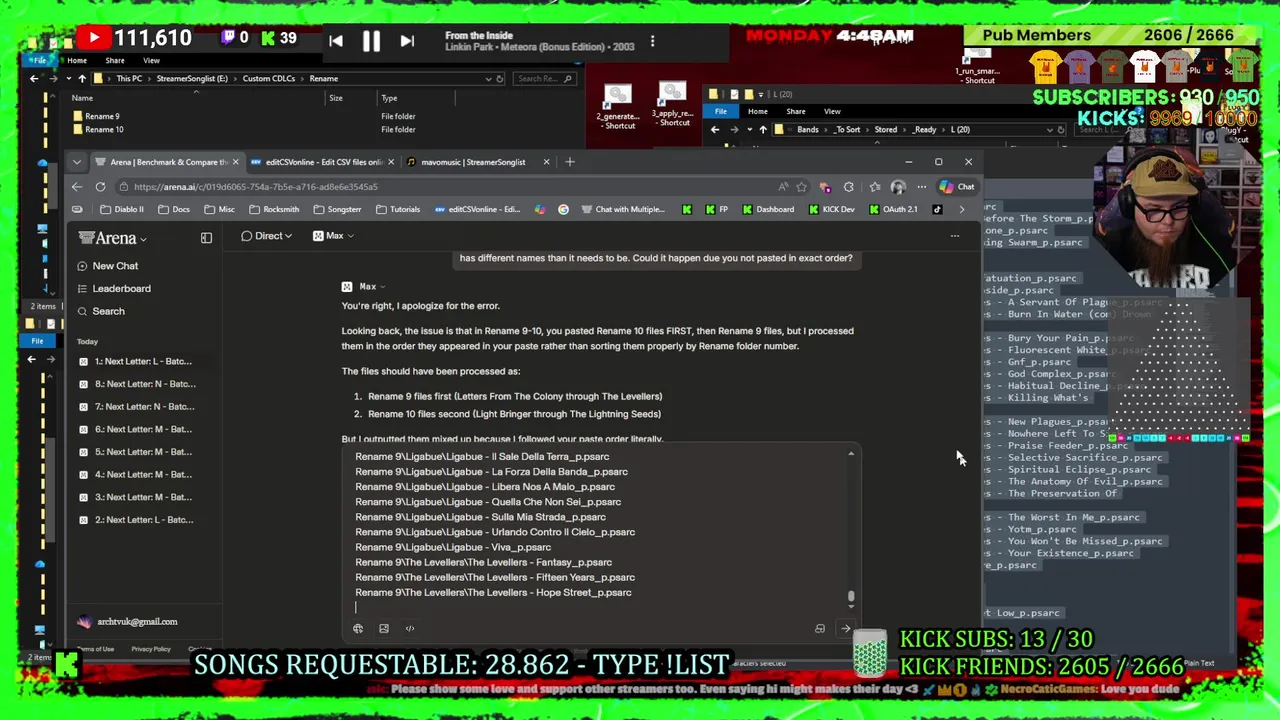Open Google bookmark icon
The image size is (1280, 720).
(x=563, y=210)
